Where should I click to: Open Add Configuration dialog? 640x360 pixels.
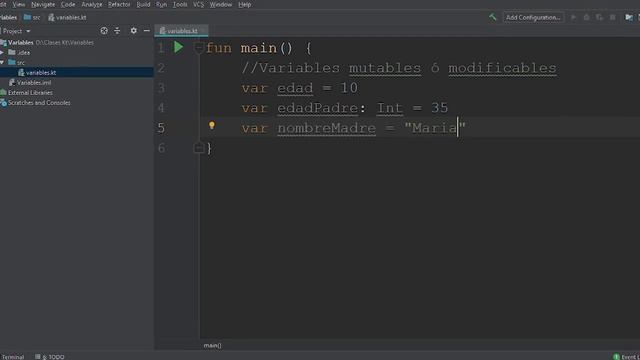(533, 17)
